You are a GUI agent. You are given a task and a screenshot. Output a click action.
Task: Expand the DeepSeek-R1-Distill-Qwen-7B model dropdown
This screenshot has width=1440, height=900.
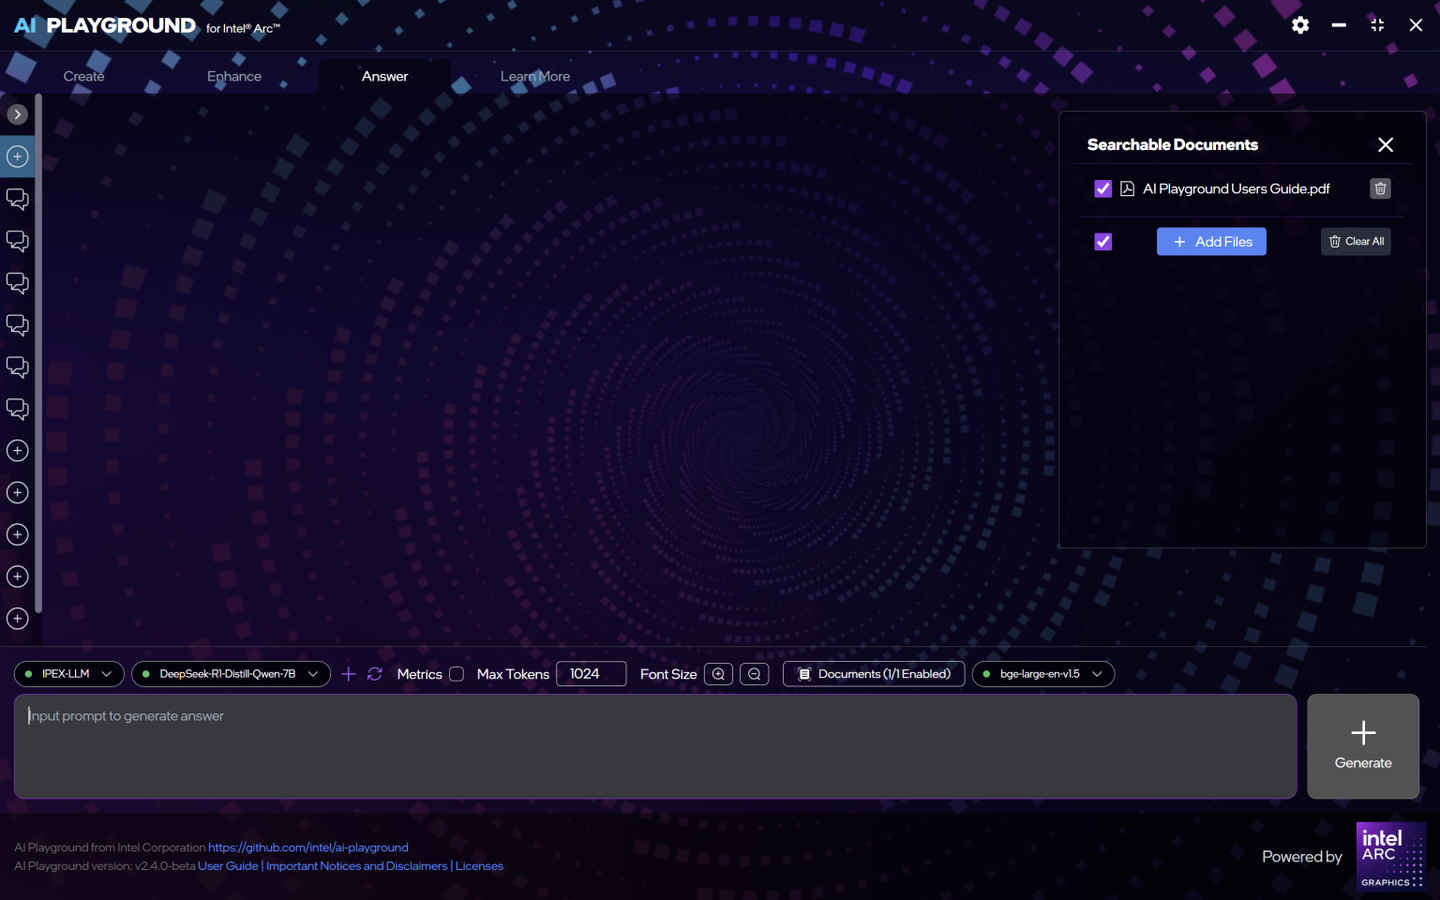(x=231, y=674)
